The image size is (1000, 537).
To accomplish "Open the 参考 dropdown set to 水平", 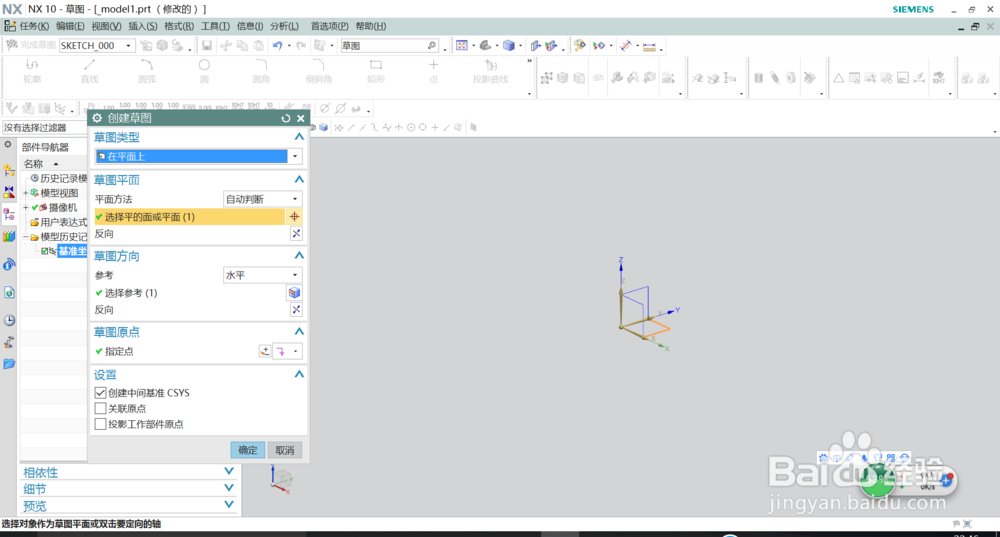I will click(x=262, y=275).
